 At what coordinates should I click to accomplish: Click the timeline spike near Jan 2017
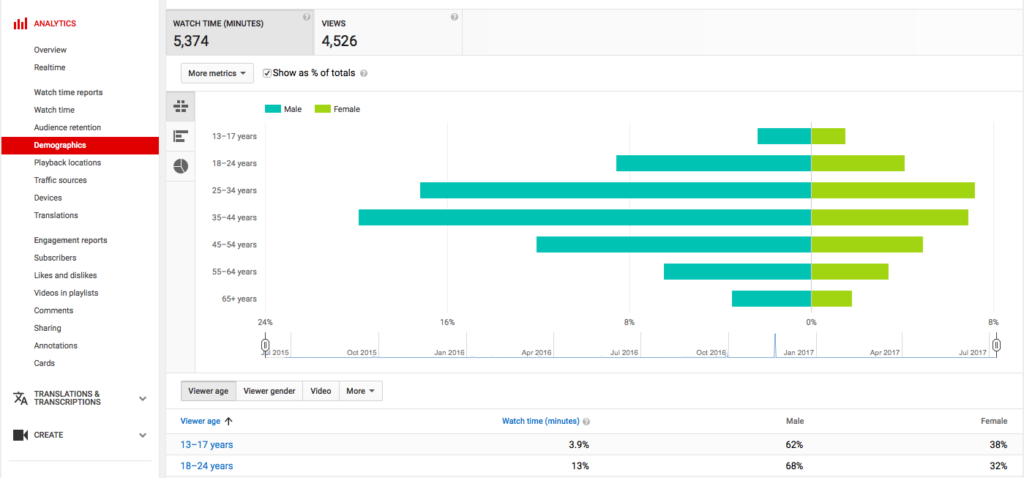775,345
